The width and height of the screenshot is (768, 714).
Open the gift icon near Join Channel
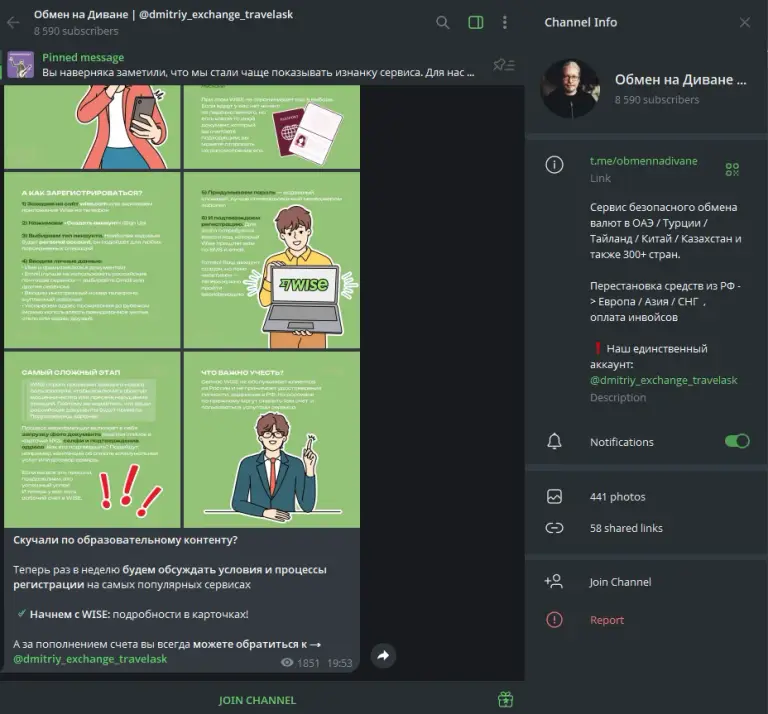505,700
